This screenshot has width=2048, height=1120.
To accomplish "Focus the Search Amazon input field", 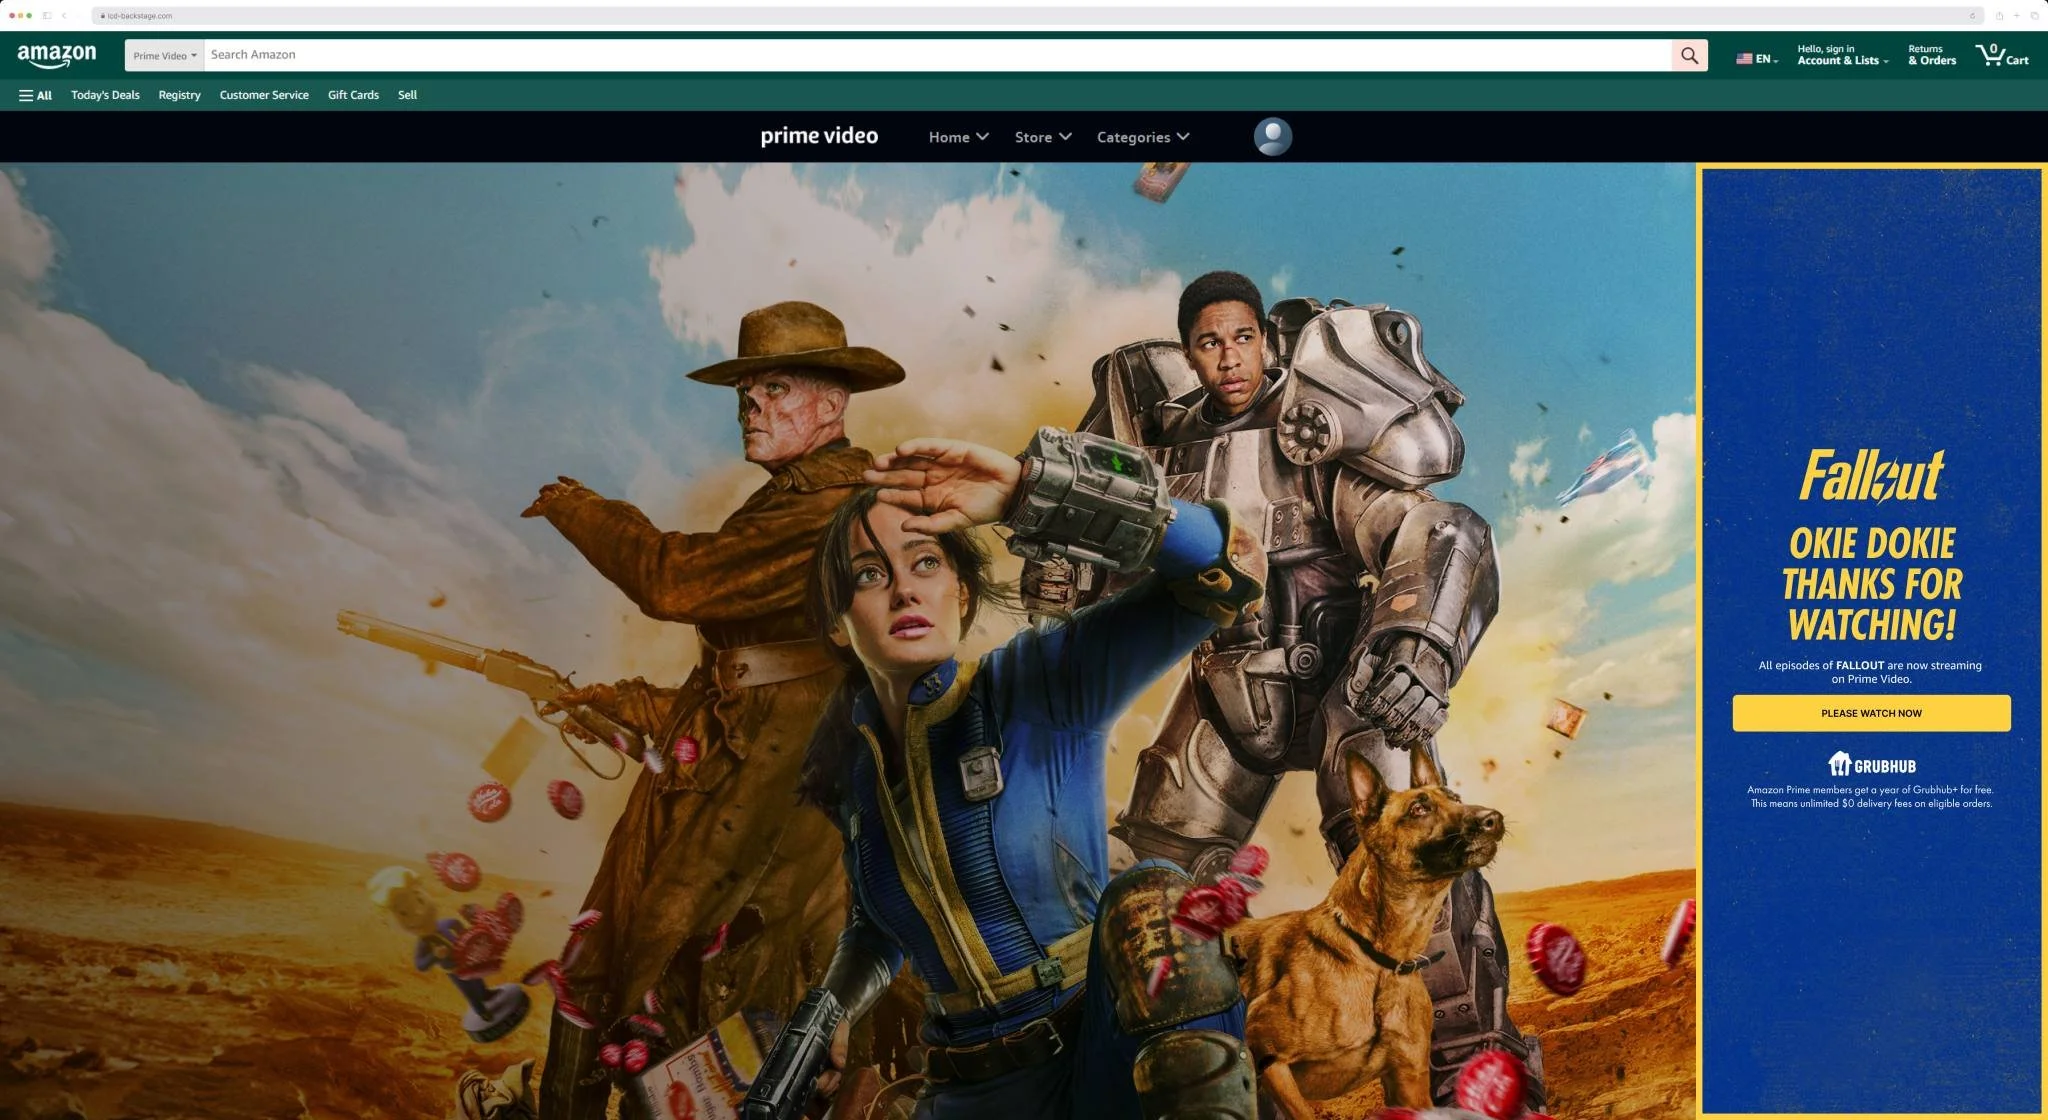I will coord(937,56).
